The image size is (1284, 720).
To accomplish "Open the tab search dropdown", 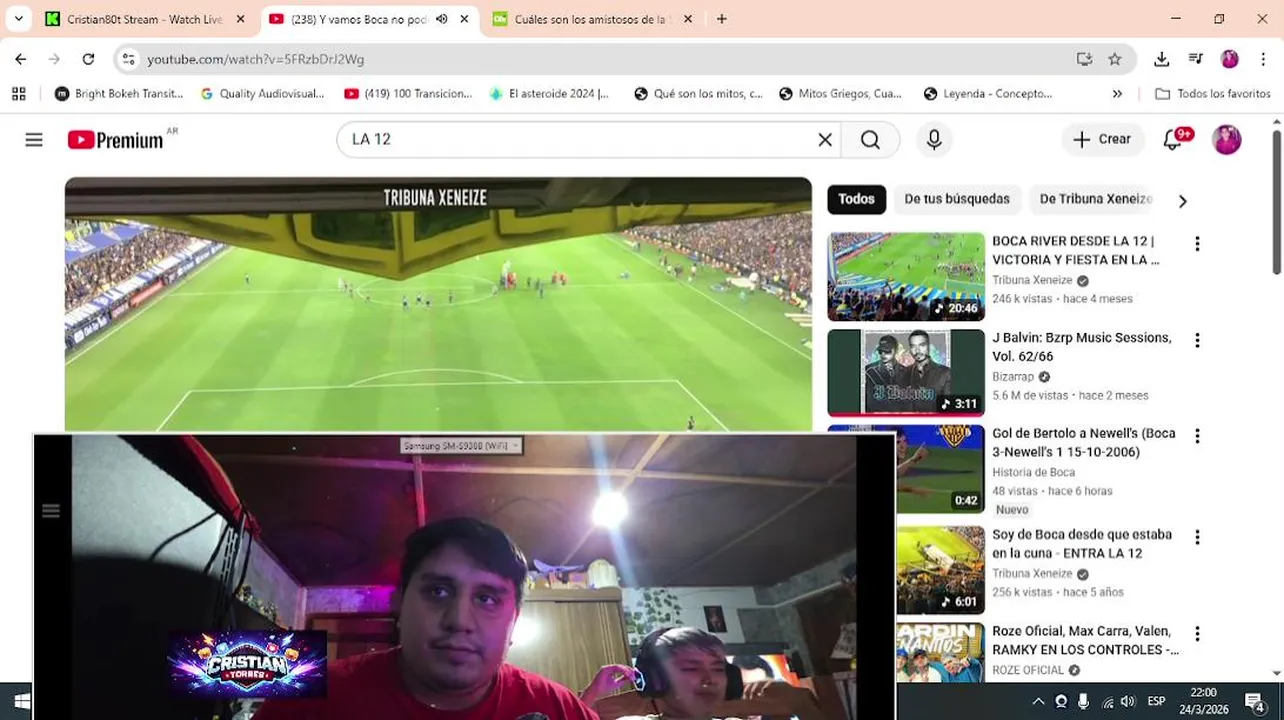I will click(x=18, y=19).
